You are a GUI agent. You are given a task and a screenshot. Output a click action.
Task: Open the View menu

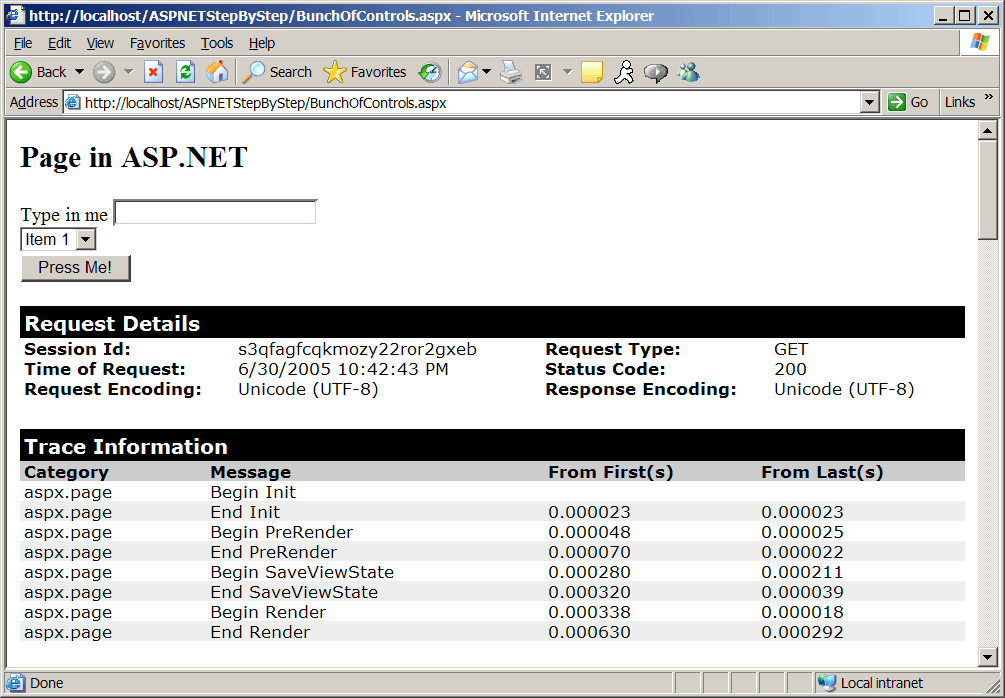[100, 43]
